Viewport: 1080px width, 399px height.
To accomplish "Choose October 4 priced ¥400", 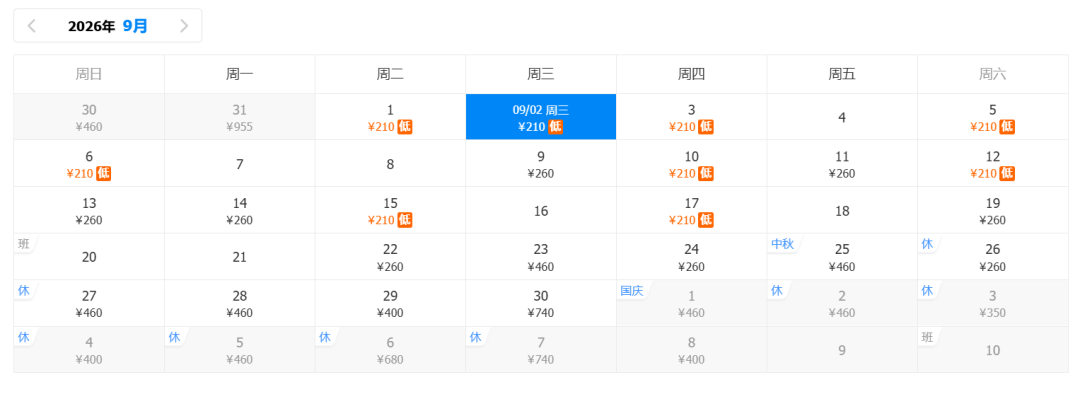I will (89, 350).
